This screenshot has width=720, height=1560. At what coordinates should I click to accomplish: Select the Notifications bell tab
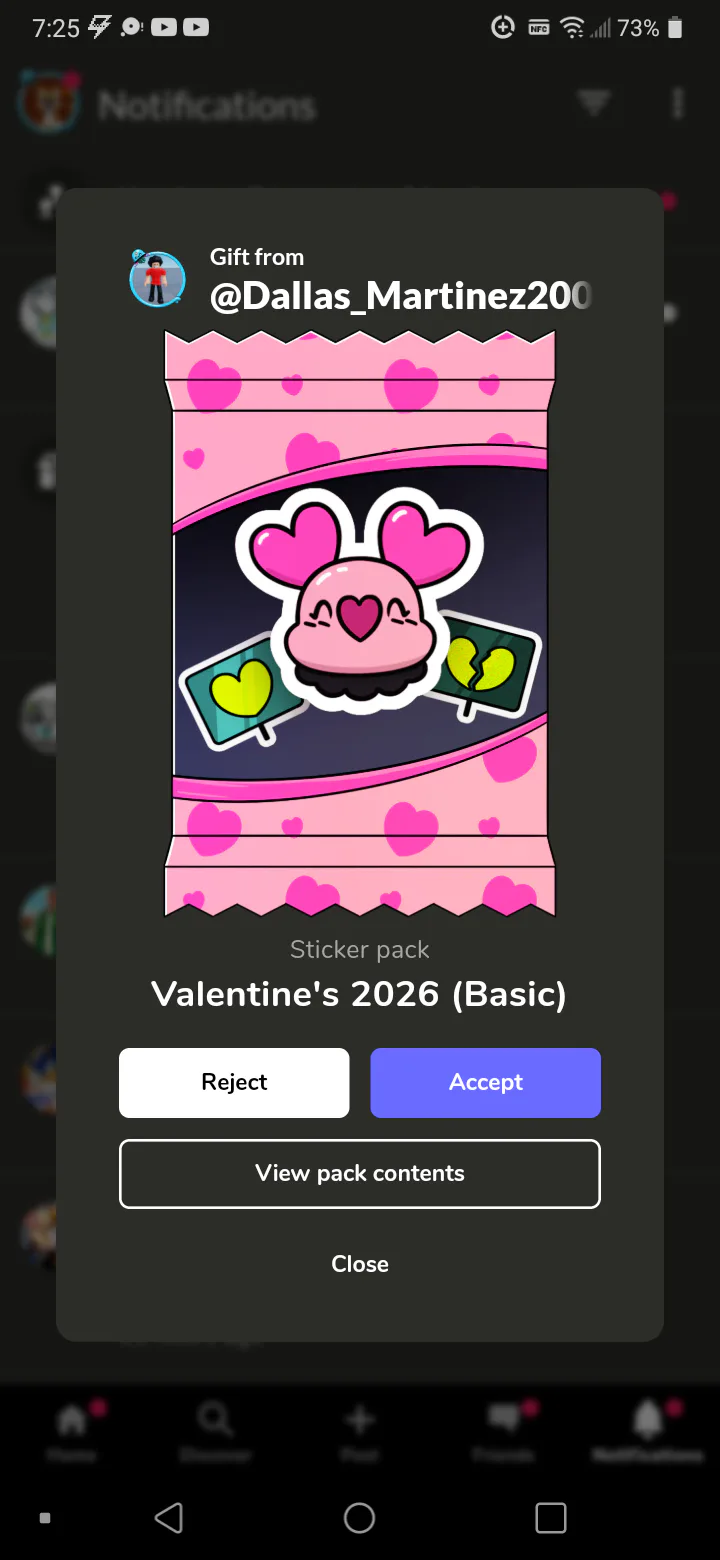click(x=648, y=1431)
